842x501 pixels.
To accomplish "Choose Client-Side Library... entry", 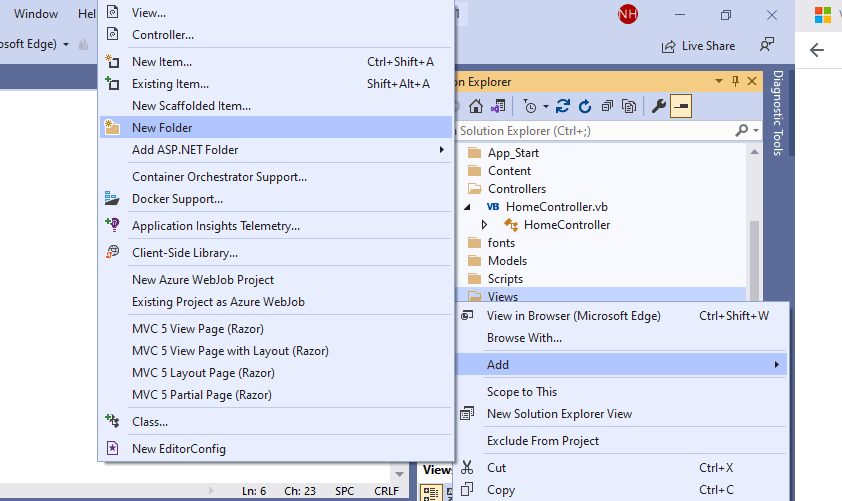I will tap(275, 252).
